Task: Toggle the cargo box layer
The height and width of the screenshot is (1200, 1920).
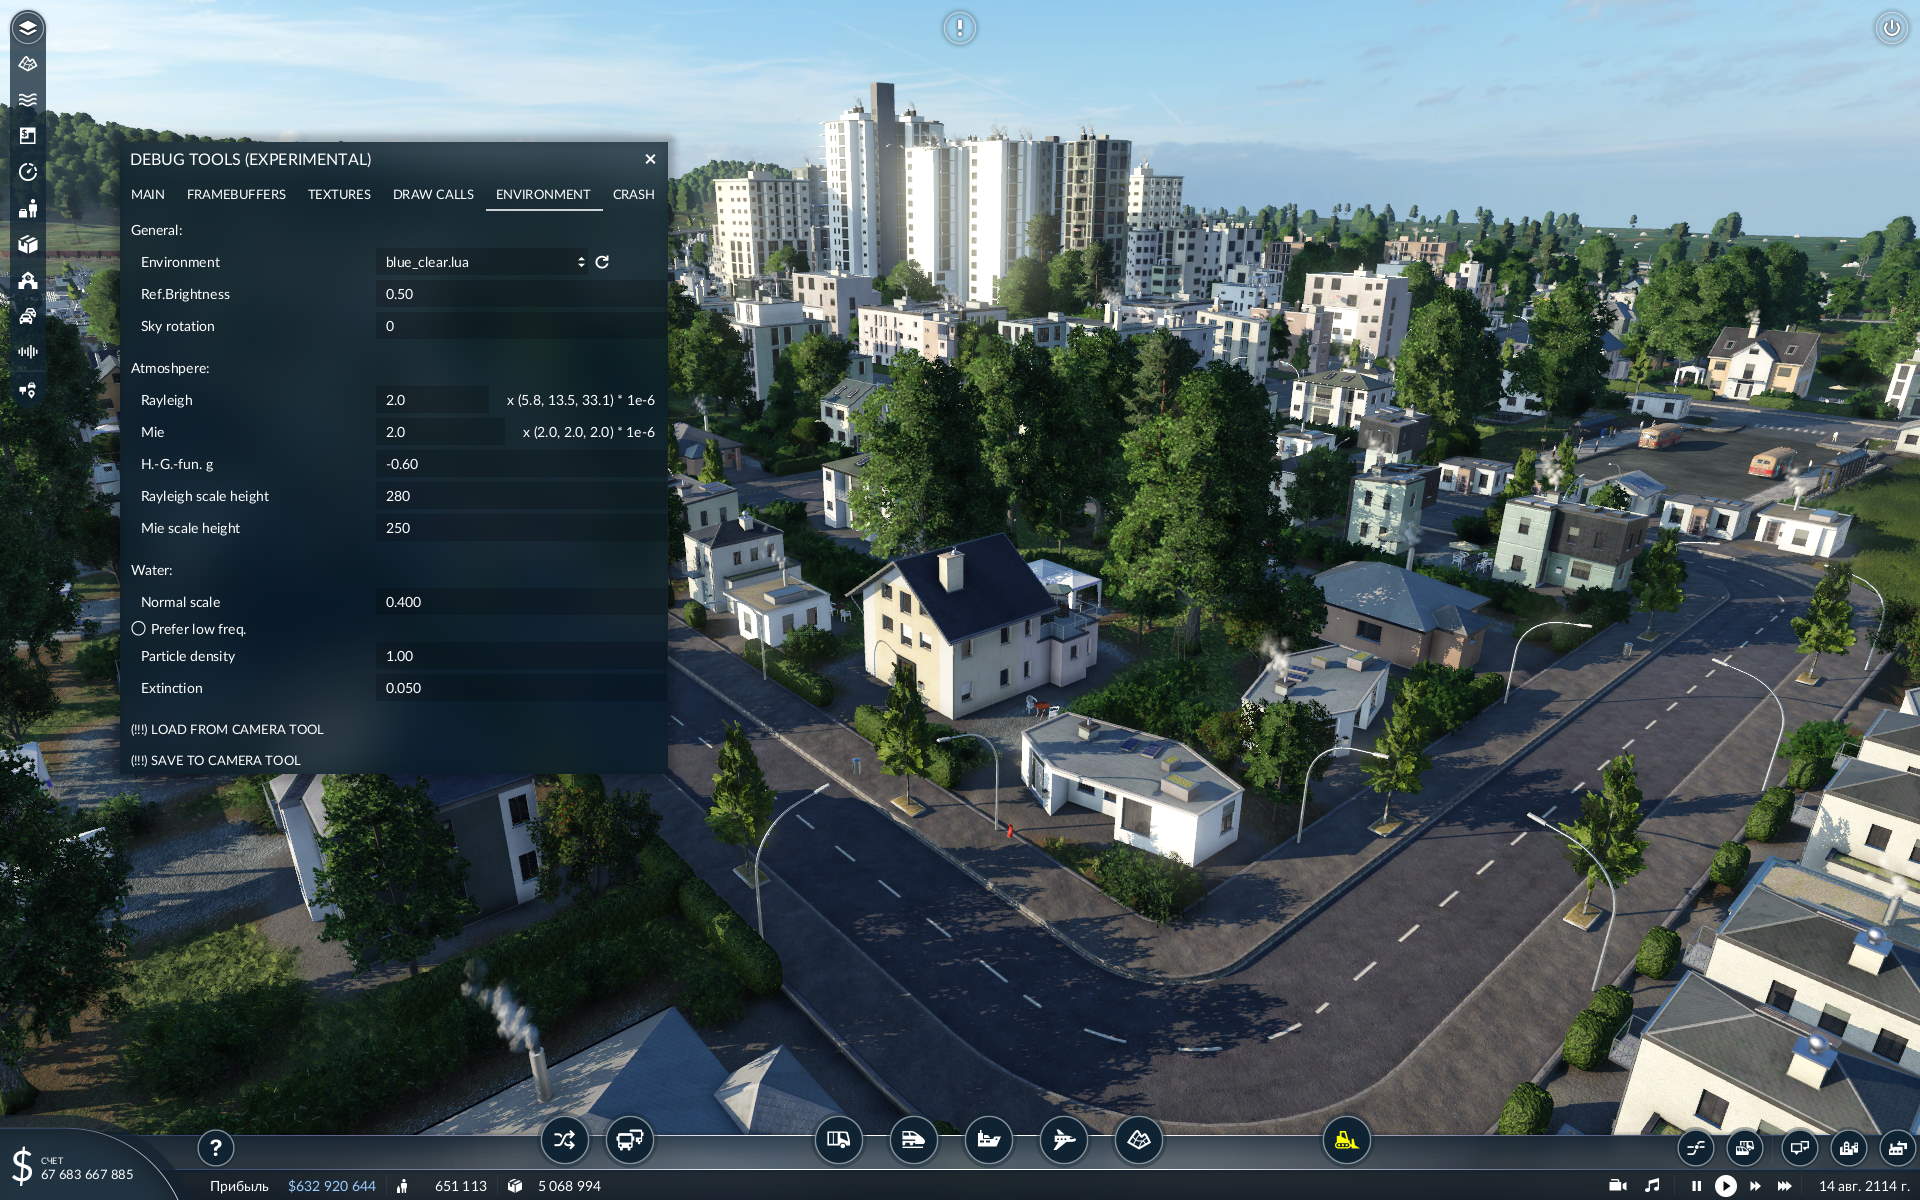Action: 28,244
